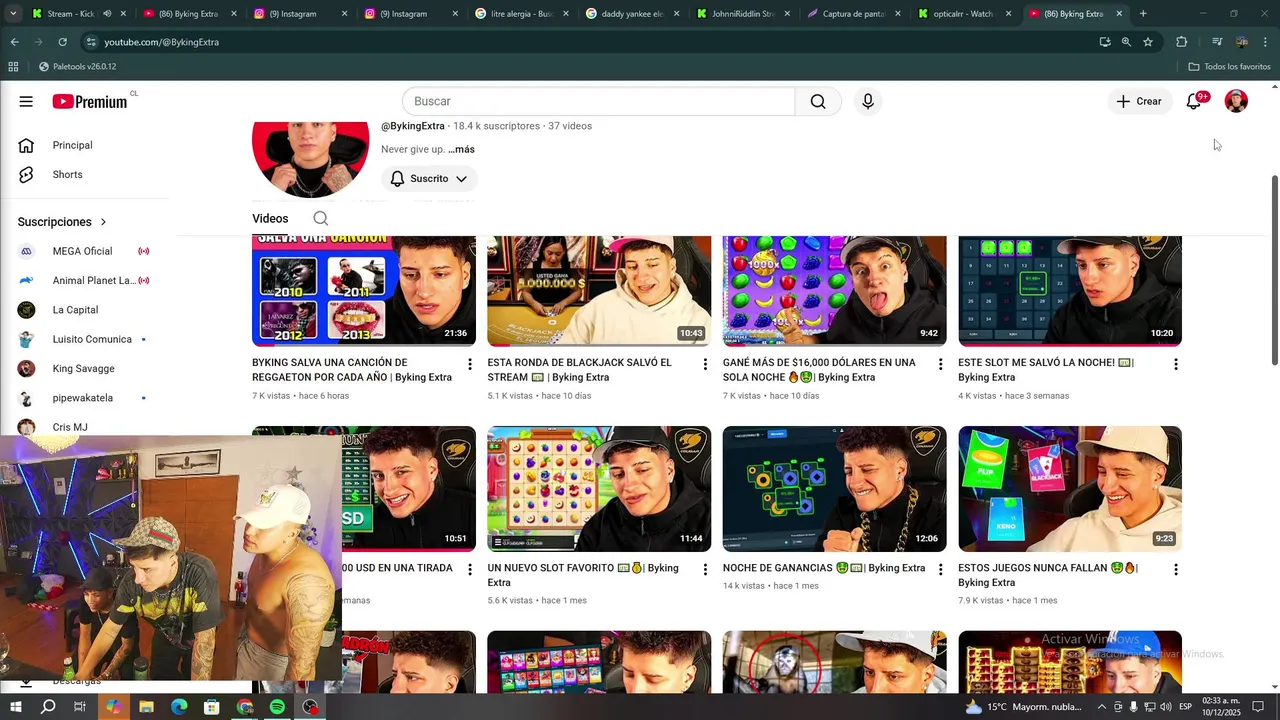
Task: Go back in browser history
Action: point(15,42)
